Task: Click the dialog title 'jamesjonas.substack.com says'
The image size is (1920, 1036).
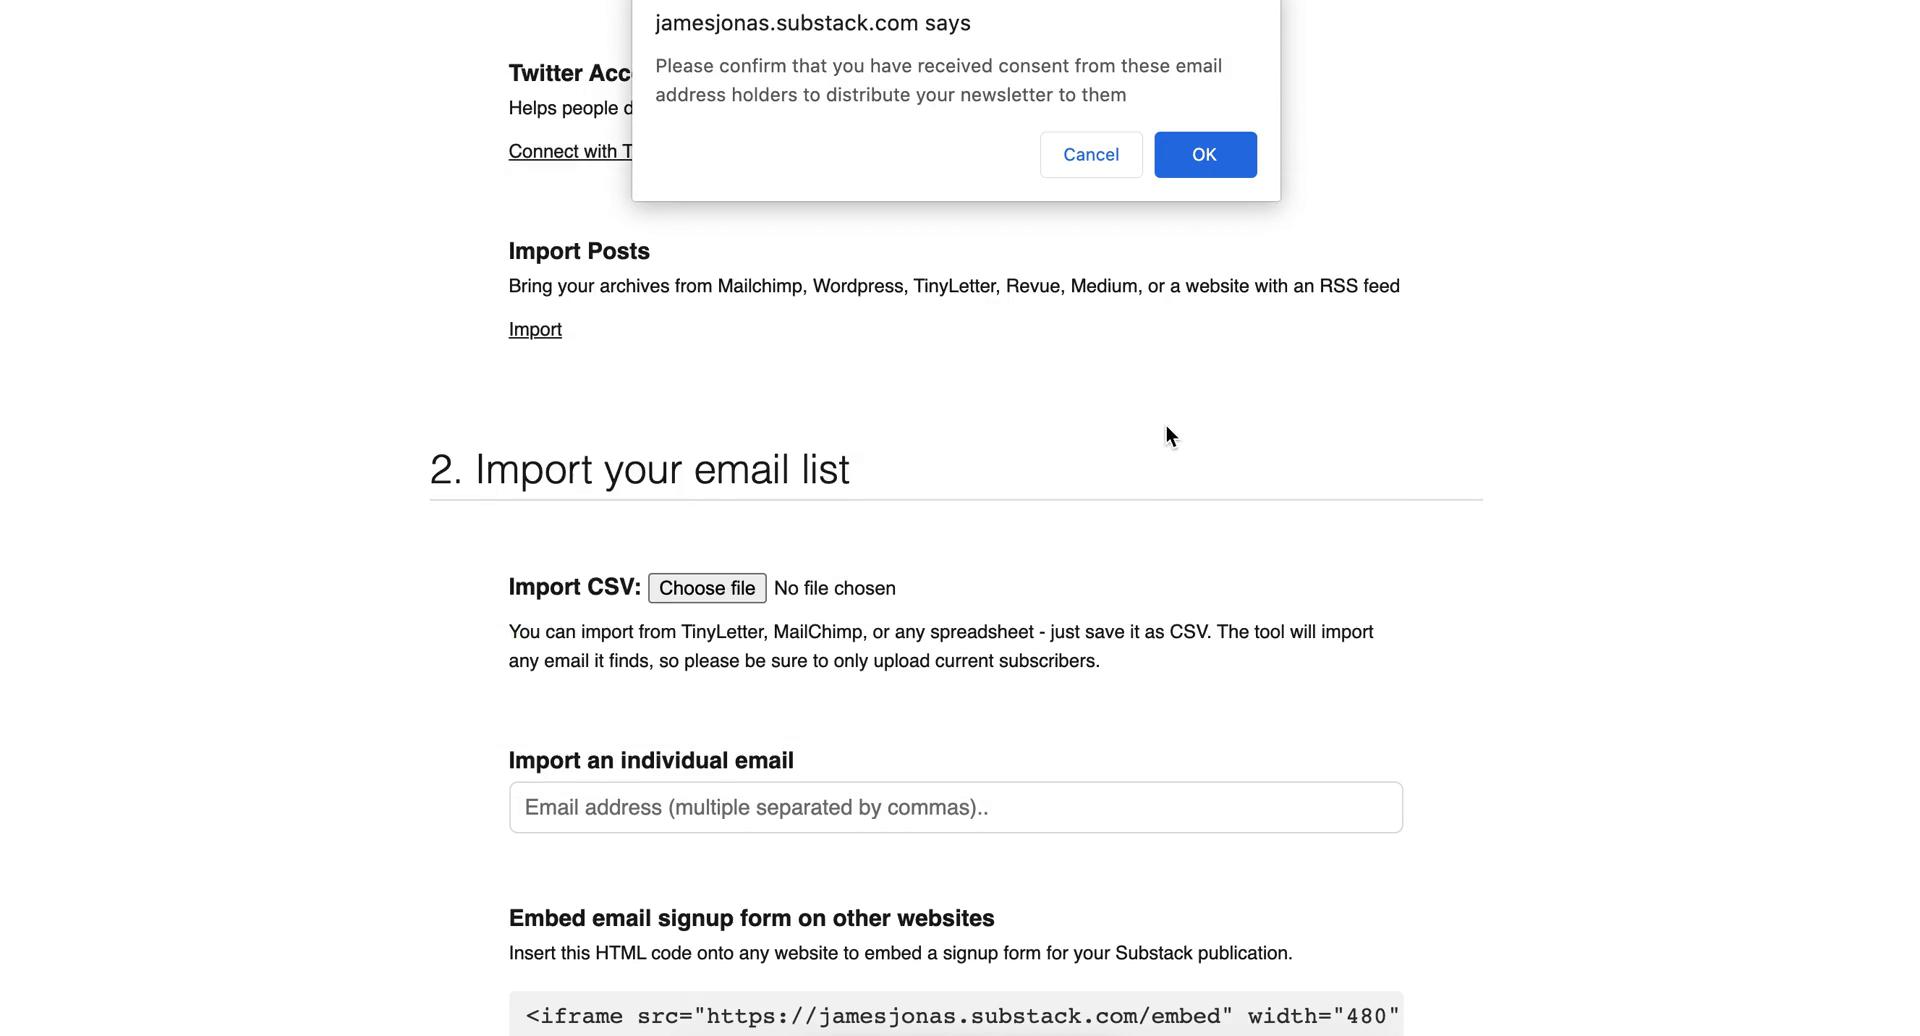Action: coord(813,23)
